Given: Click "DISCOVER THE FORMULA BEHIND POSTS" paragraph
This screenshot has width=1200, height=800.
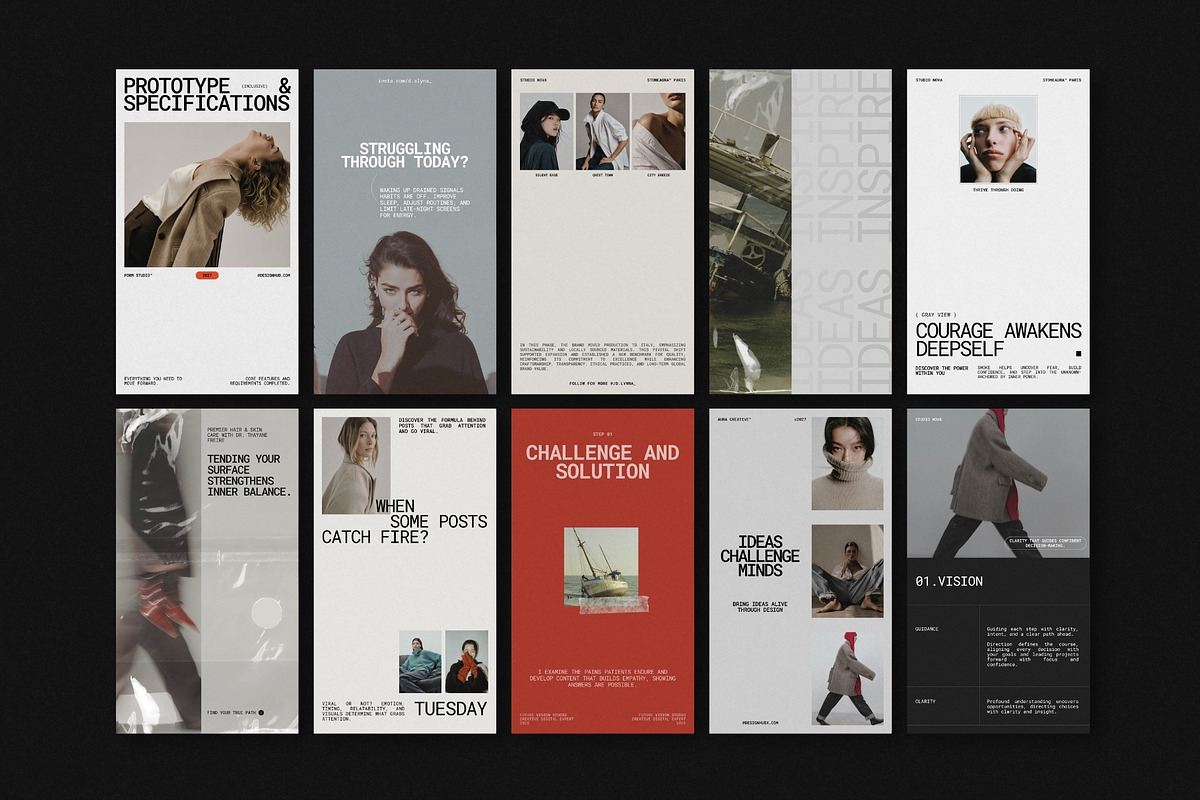Looking at the screenshot, I should click(442, 427).
